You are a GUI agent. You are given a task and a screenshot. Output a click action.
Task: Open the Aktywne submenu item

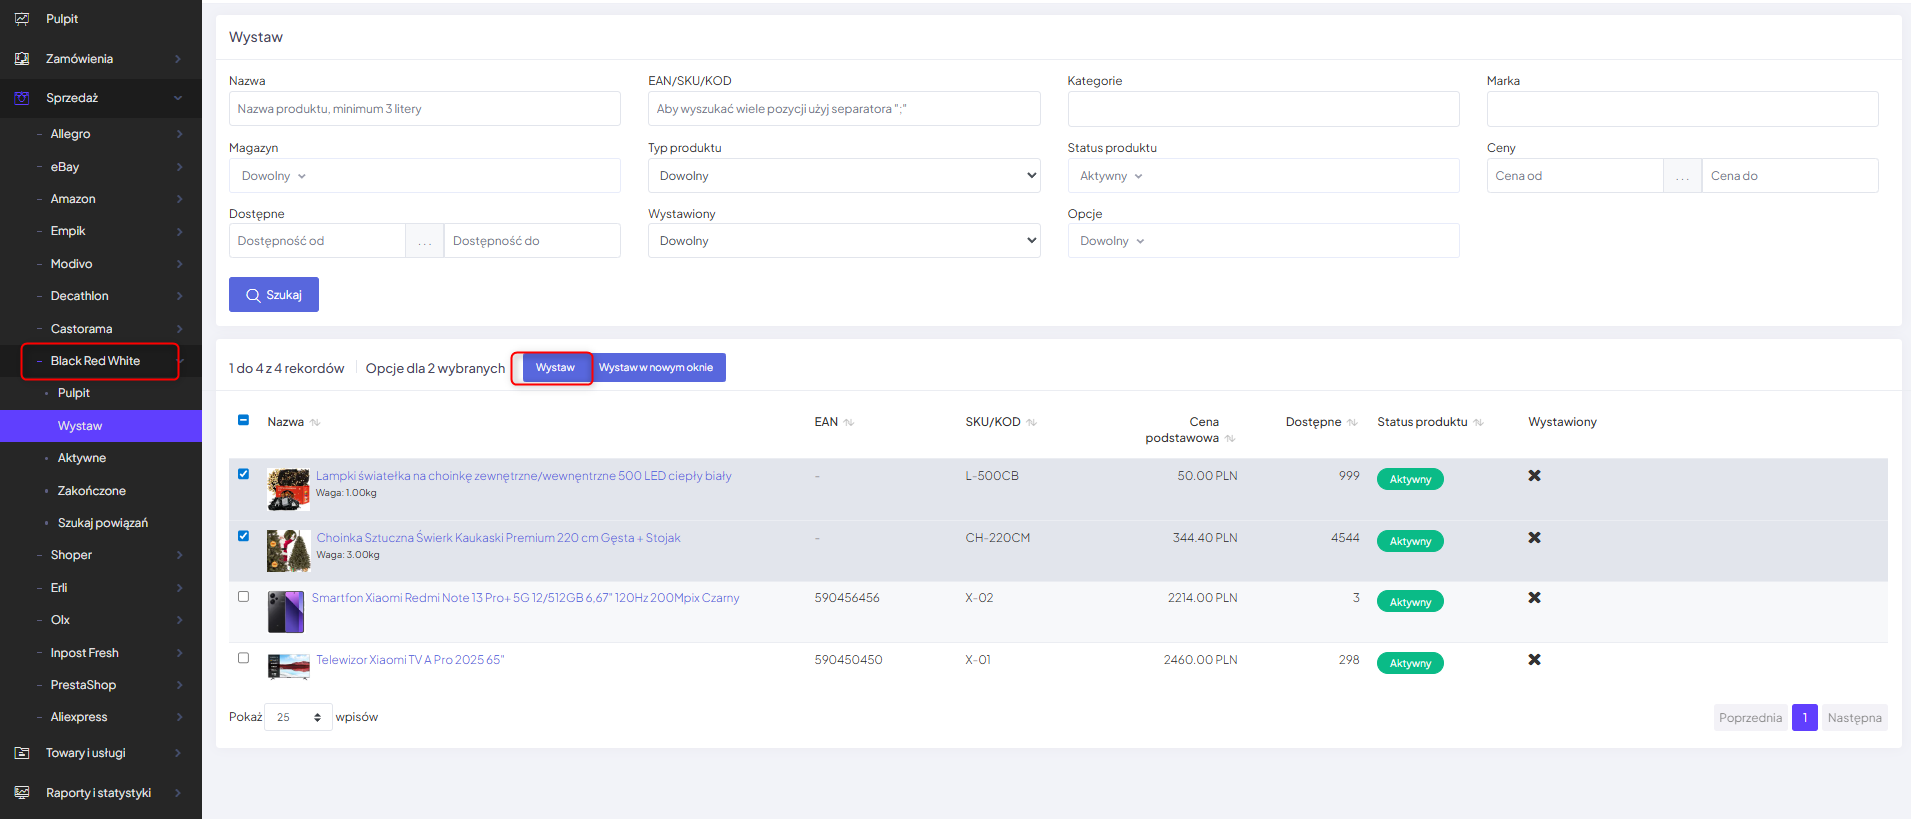82,458
